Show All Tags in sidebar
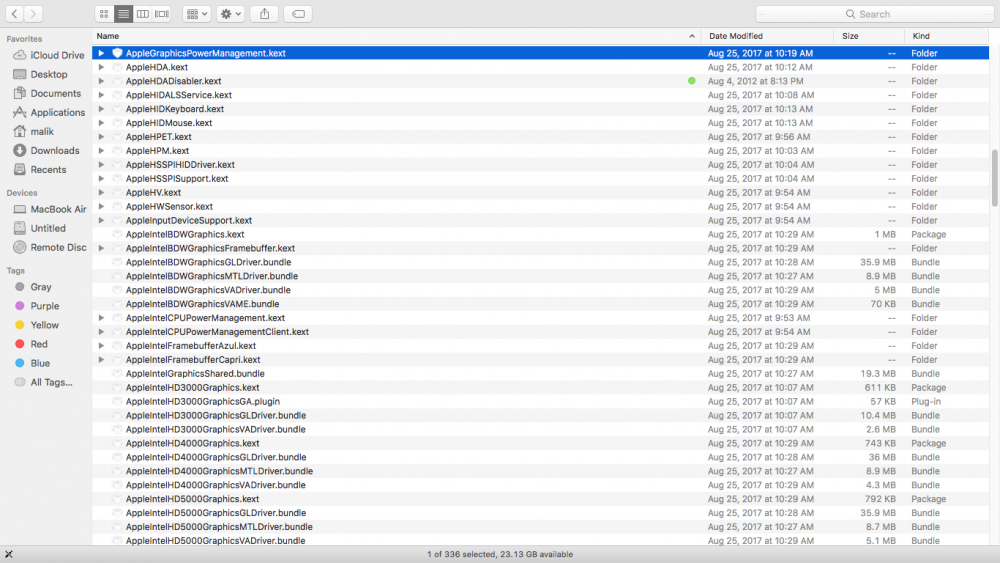Viewport: 1000px width, 563px height. [x=43, y=383]
